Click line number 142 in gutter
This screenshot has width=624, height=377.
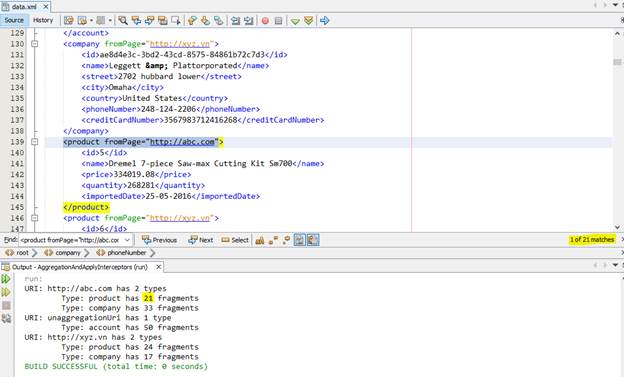click(17, 174)
